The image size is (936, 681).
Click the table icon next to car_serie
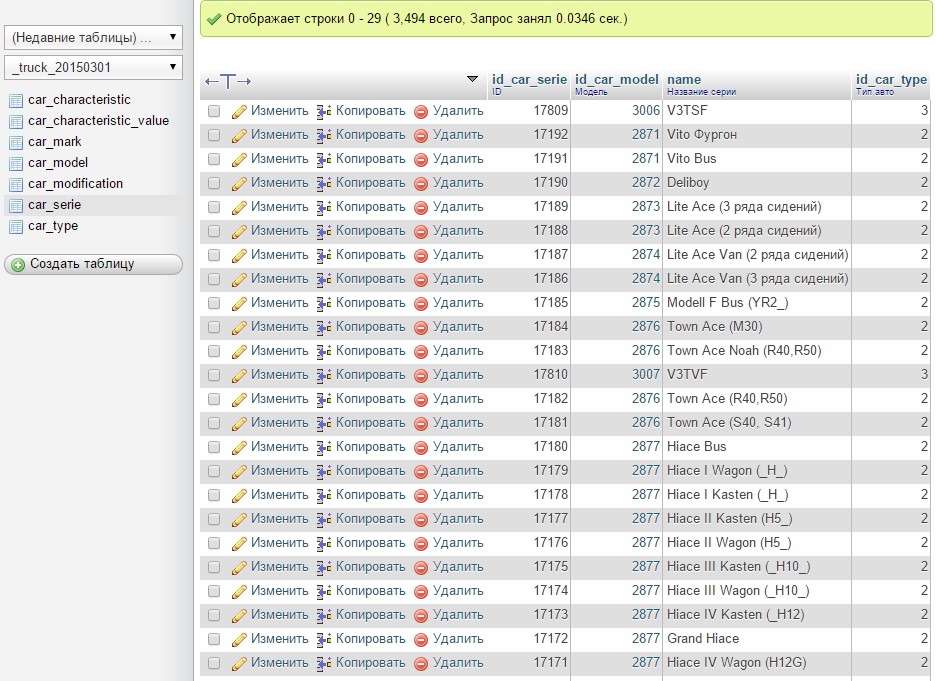click(x=16, y=206)
